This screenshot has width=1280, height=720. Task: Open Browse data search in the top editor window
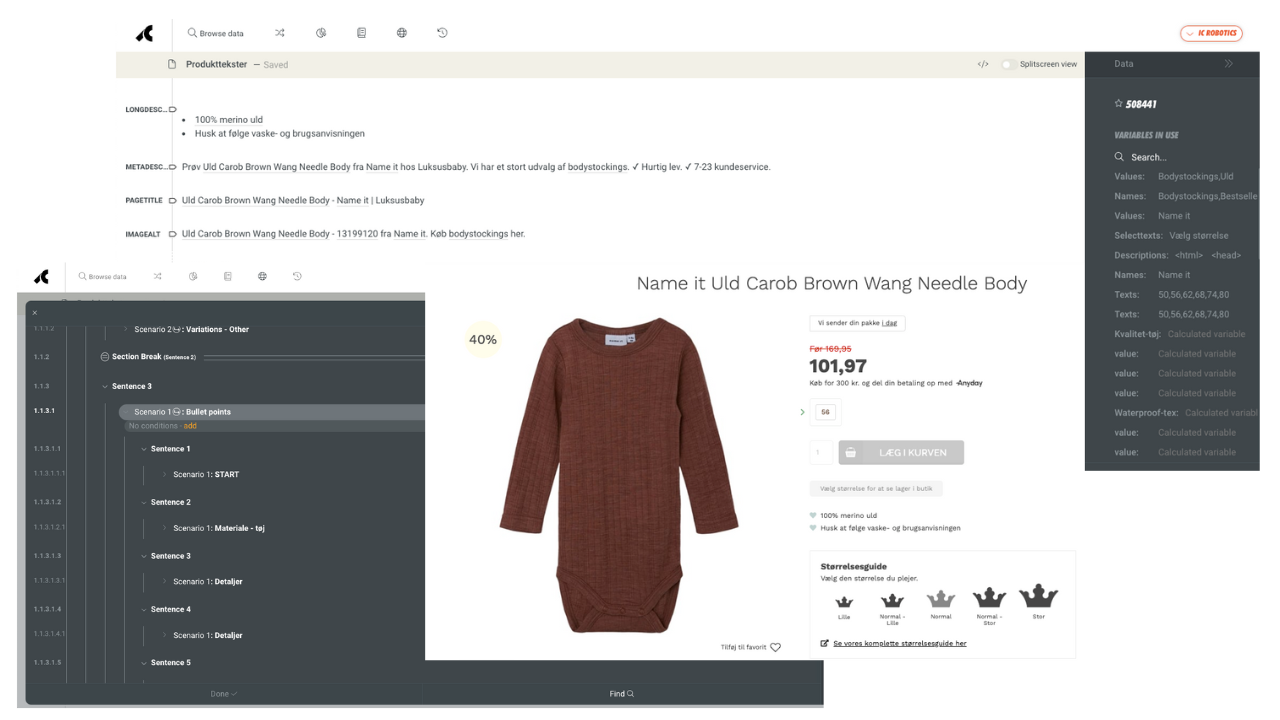(215, 33)
